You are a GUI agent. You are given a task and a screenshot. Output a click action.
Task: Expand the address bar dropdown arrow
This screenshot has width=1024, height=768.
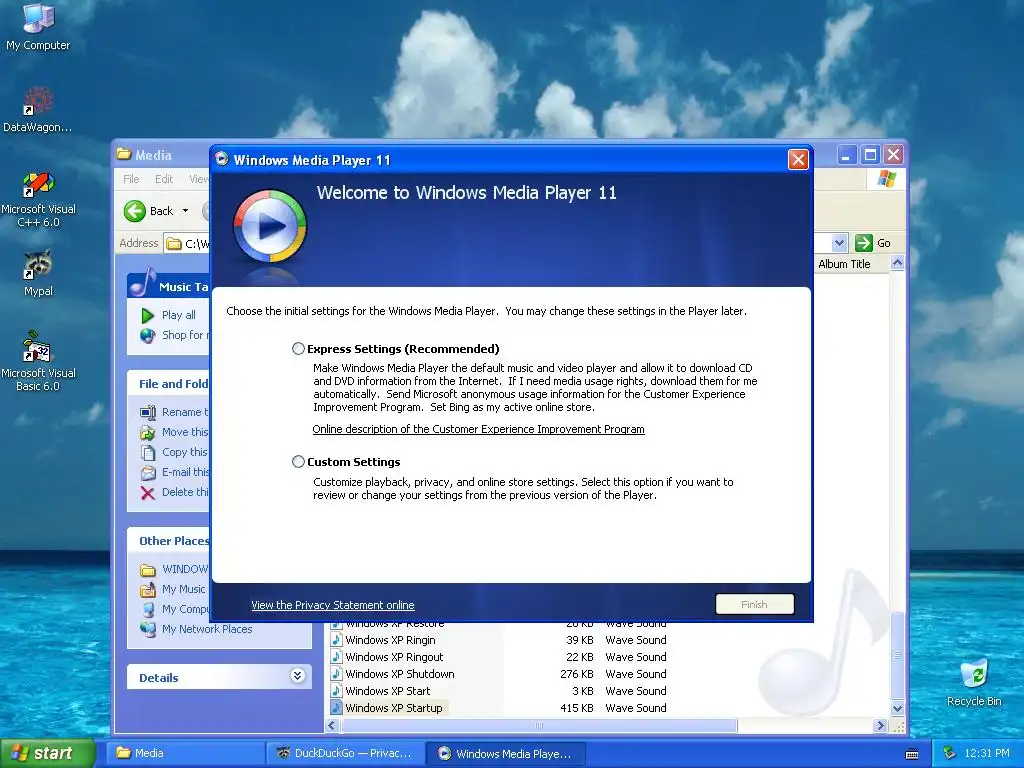tap(839, 243)
